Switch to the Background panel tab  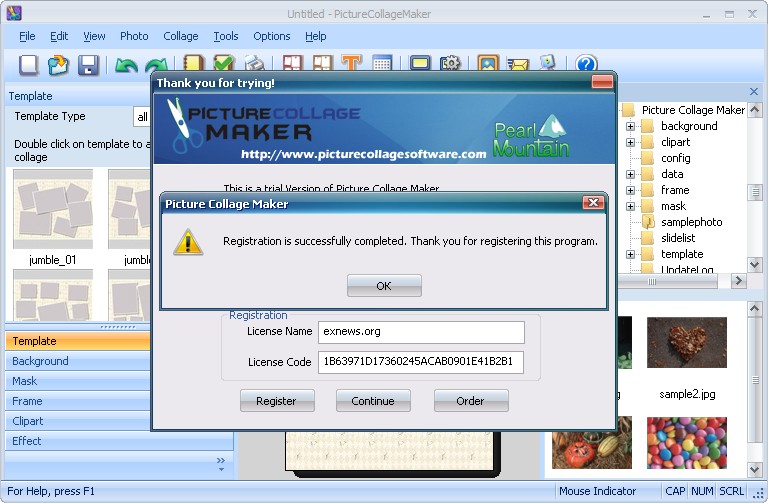pyautogui.click(x=78, y=361)
